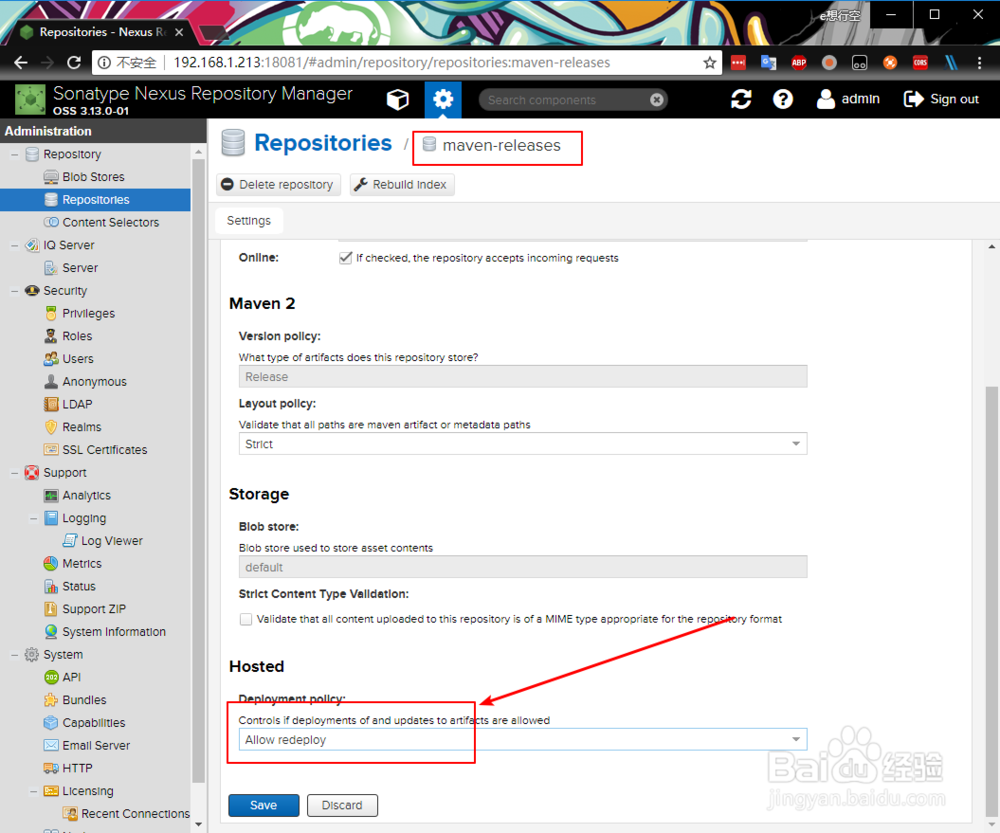Collapse the System tree node
1000x833 pixels.
tap(15, 654)
